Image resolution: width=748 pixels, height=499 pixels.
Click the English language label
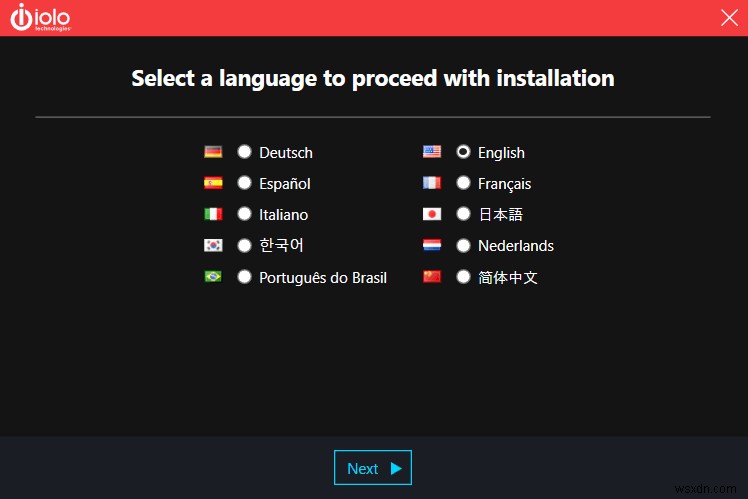coord(501,153)
